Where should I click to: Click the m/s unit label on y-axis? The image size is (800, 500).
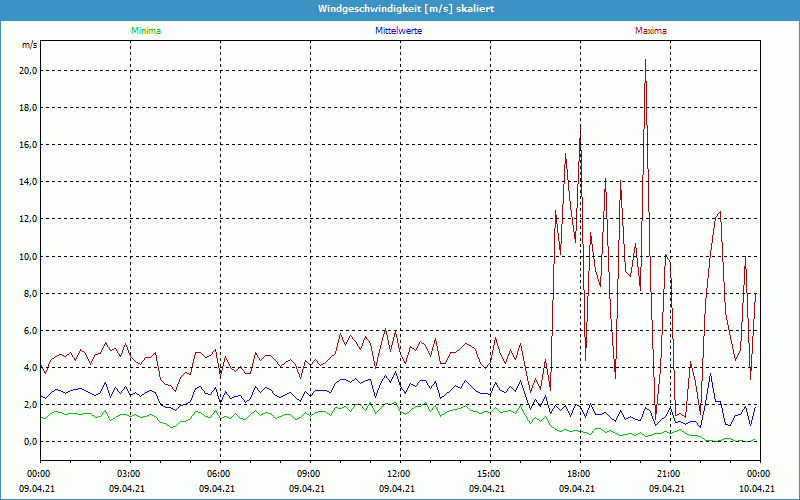click(x=30, y=45)
